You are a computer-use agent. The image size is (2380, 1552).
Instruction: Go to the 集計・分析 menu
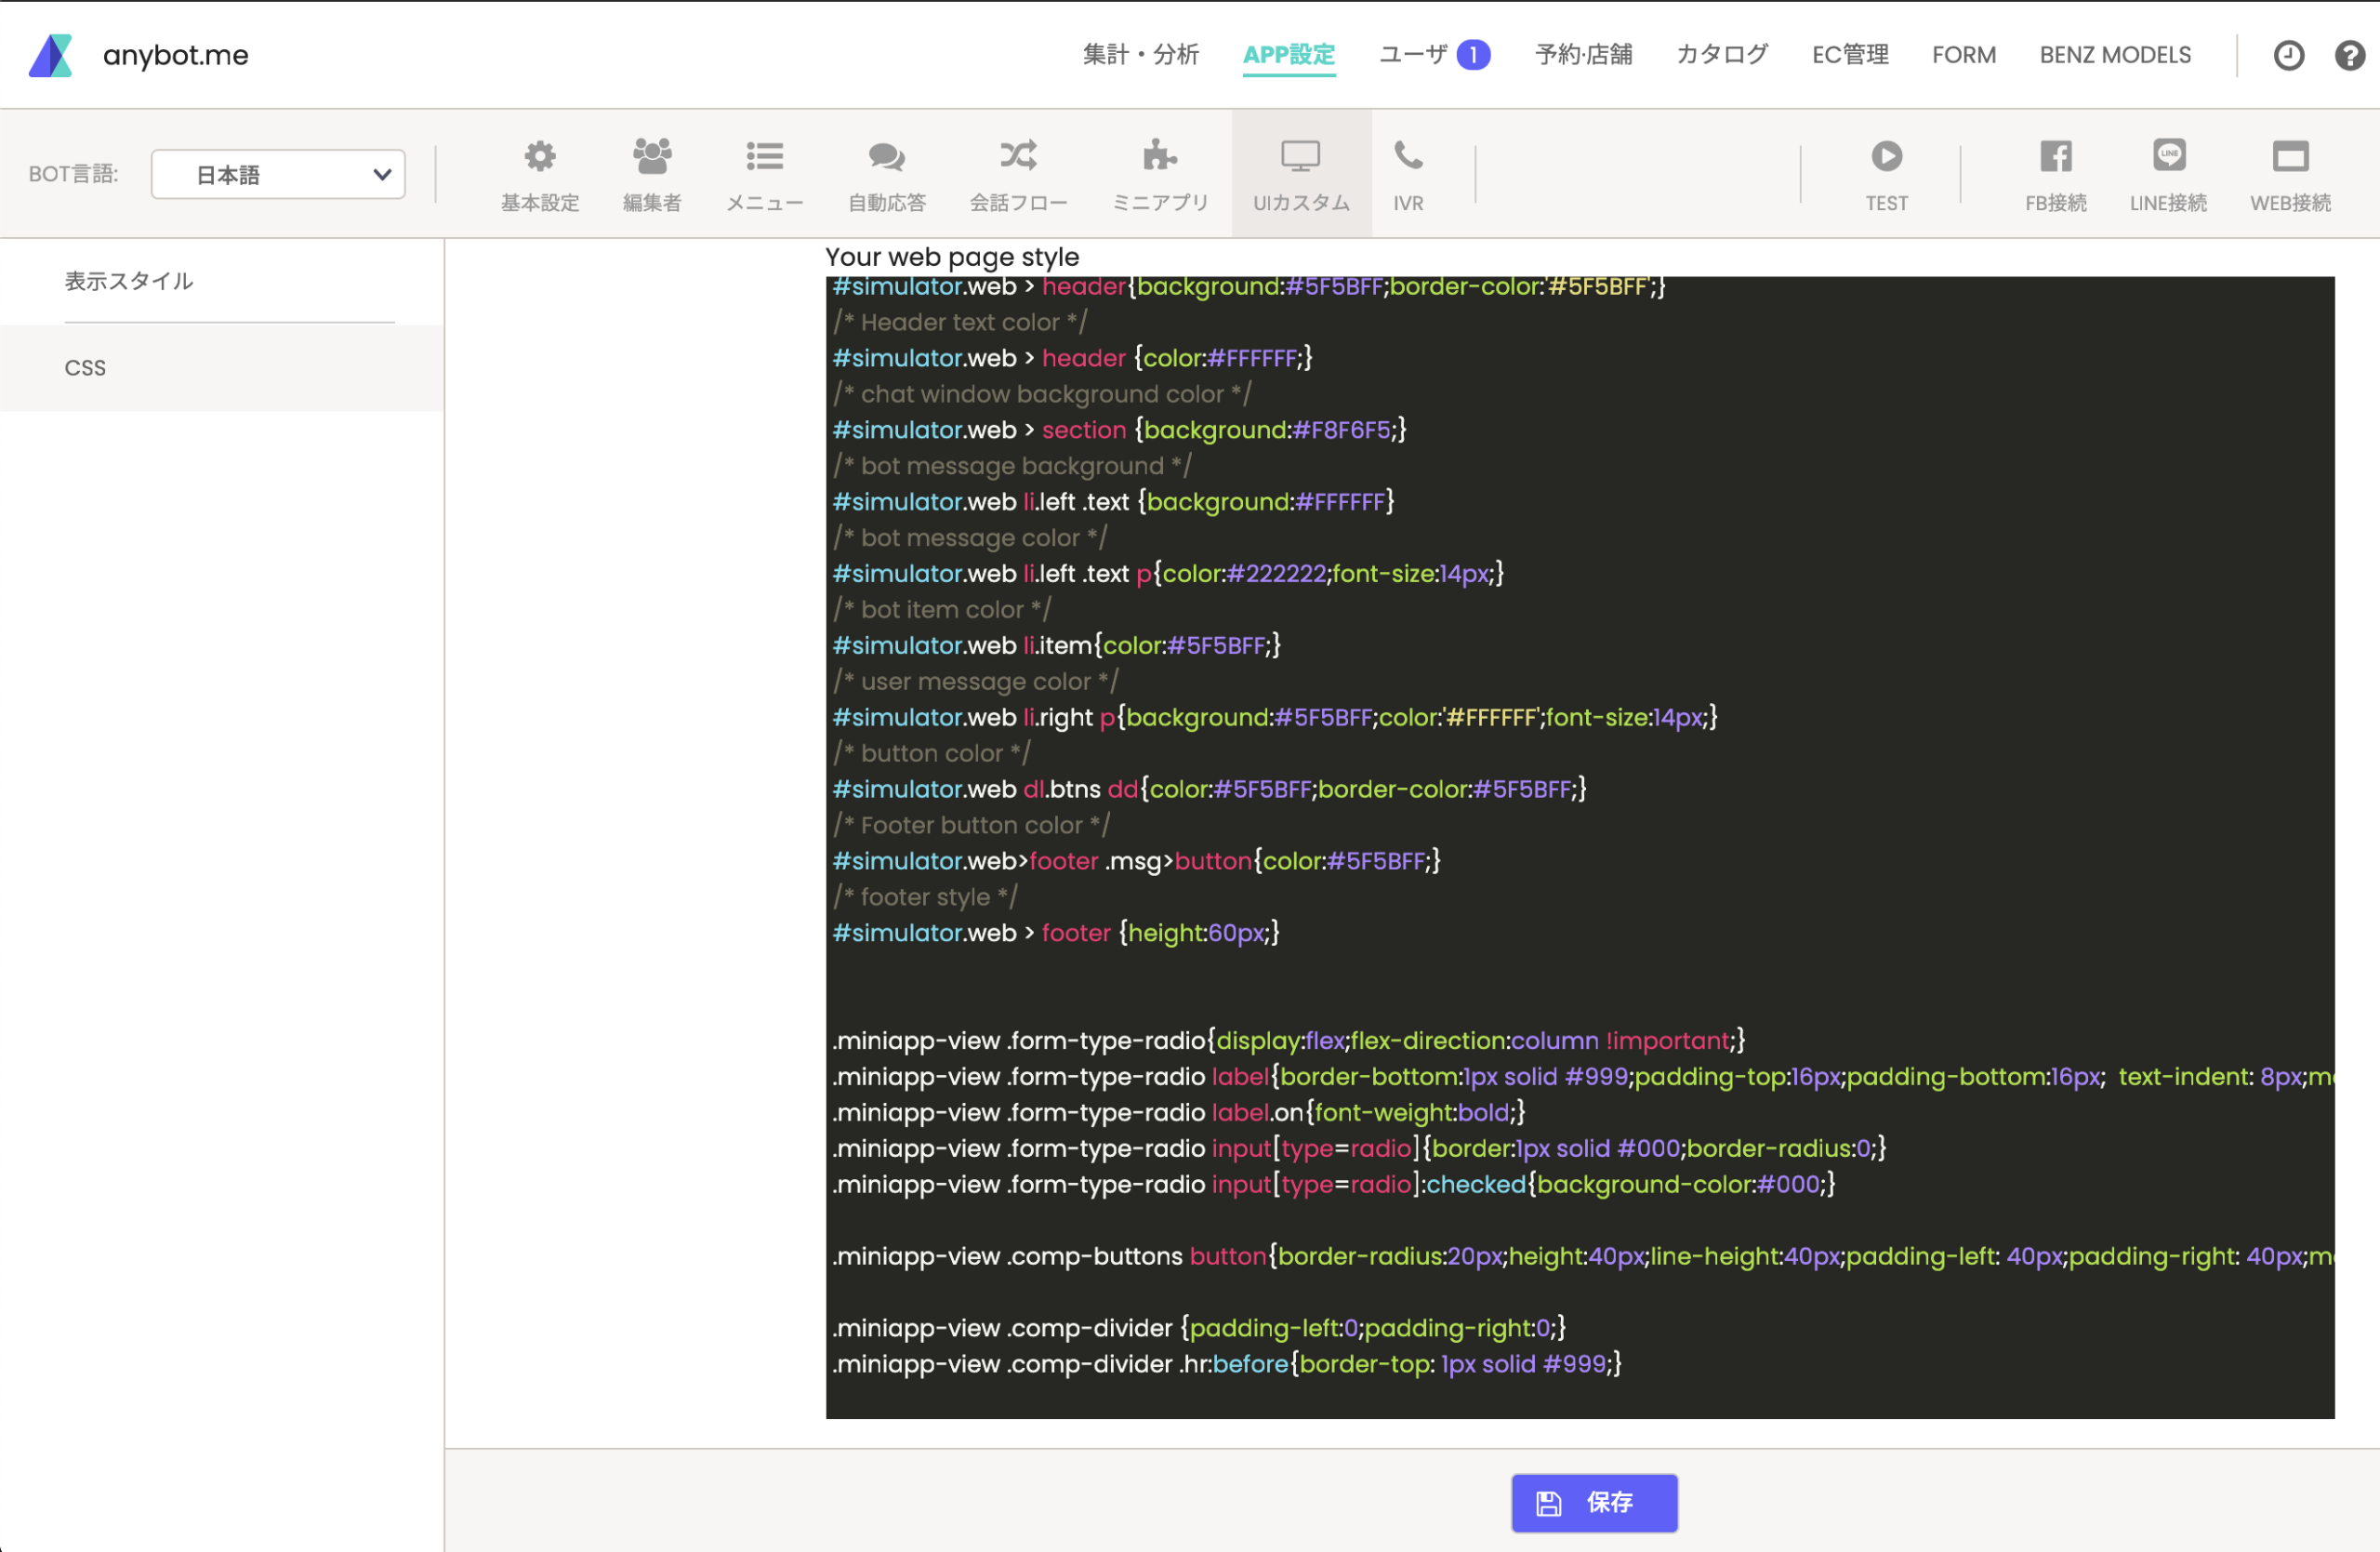click(x=1141, y=55)
